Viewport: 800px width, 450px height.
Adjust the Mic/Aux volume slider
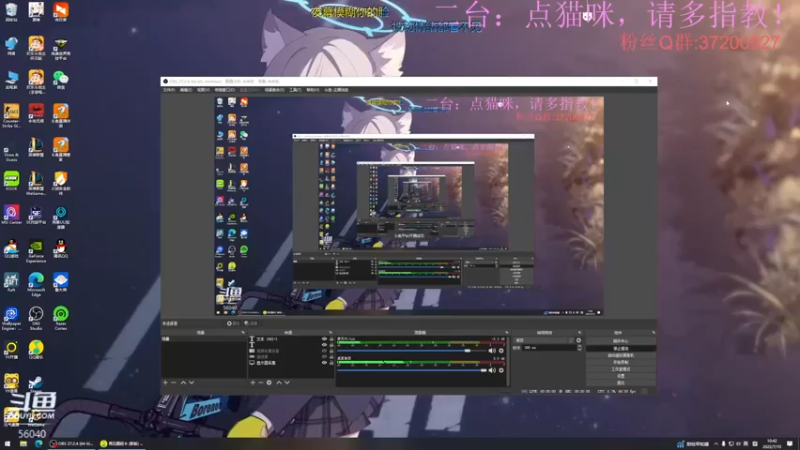(412, 351)
